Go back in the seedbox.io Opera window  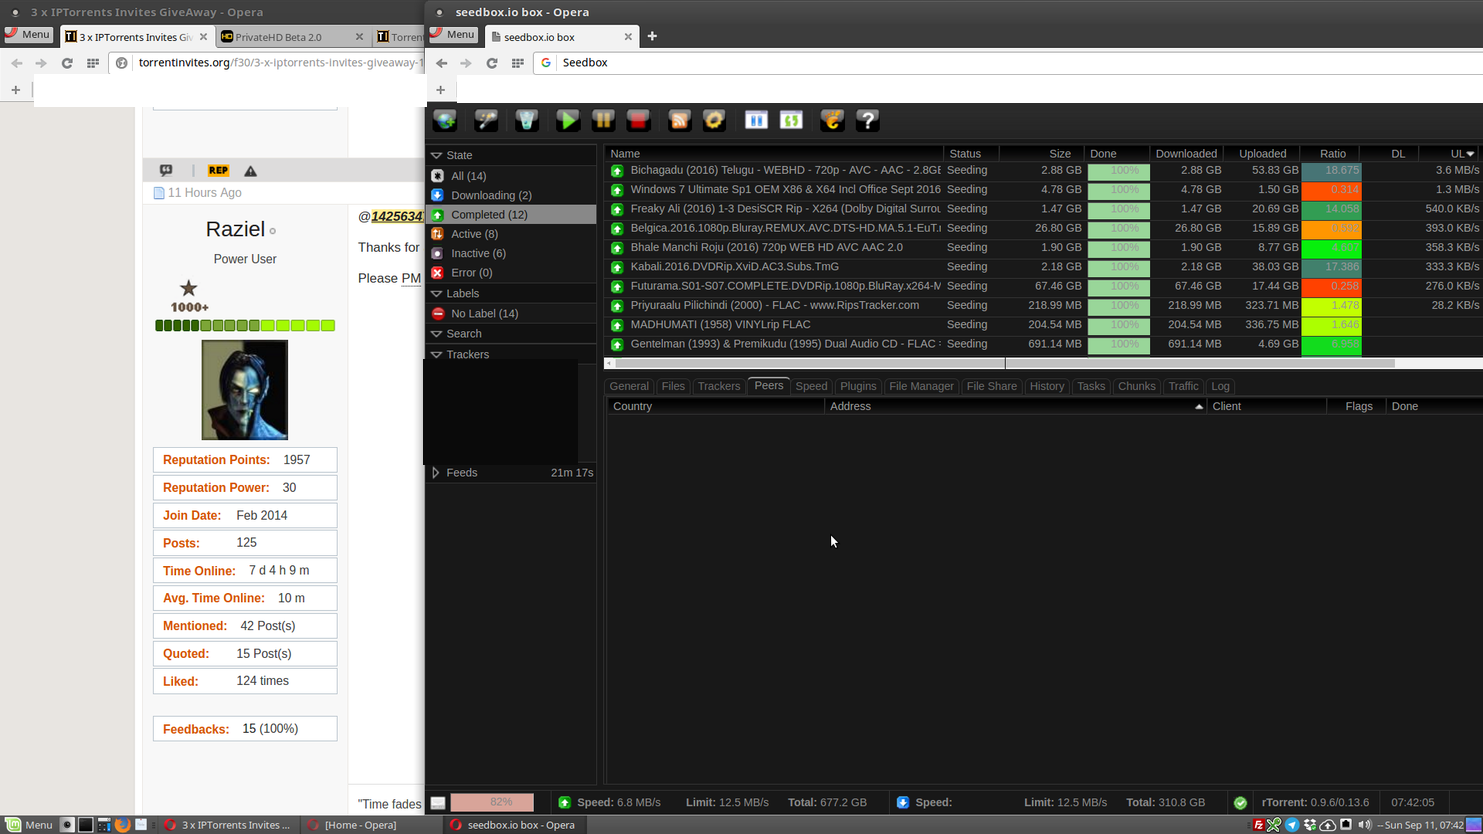(442, 62)
